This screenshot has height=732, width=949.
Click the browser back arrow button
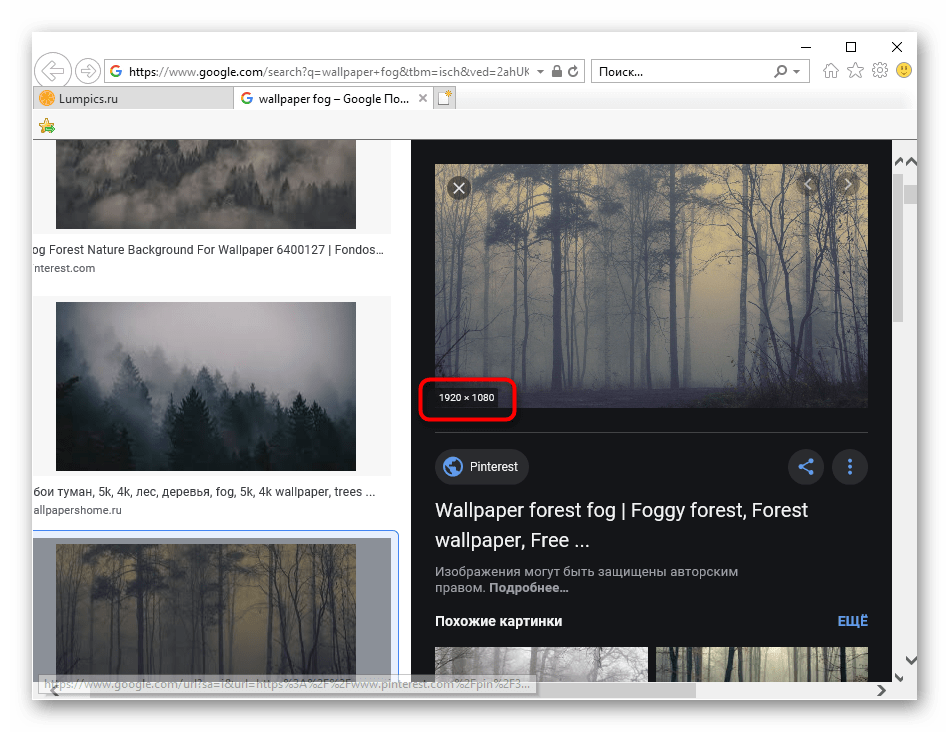(x=53, y=71)
